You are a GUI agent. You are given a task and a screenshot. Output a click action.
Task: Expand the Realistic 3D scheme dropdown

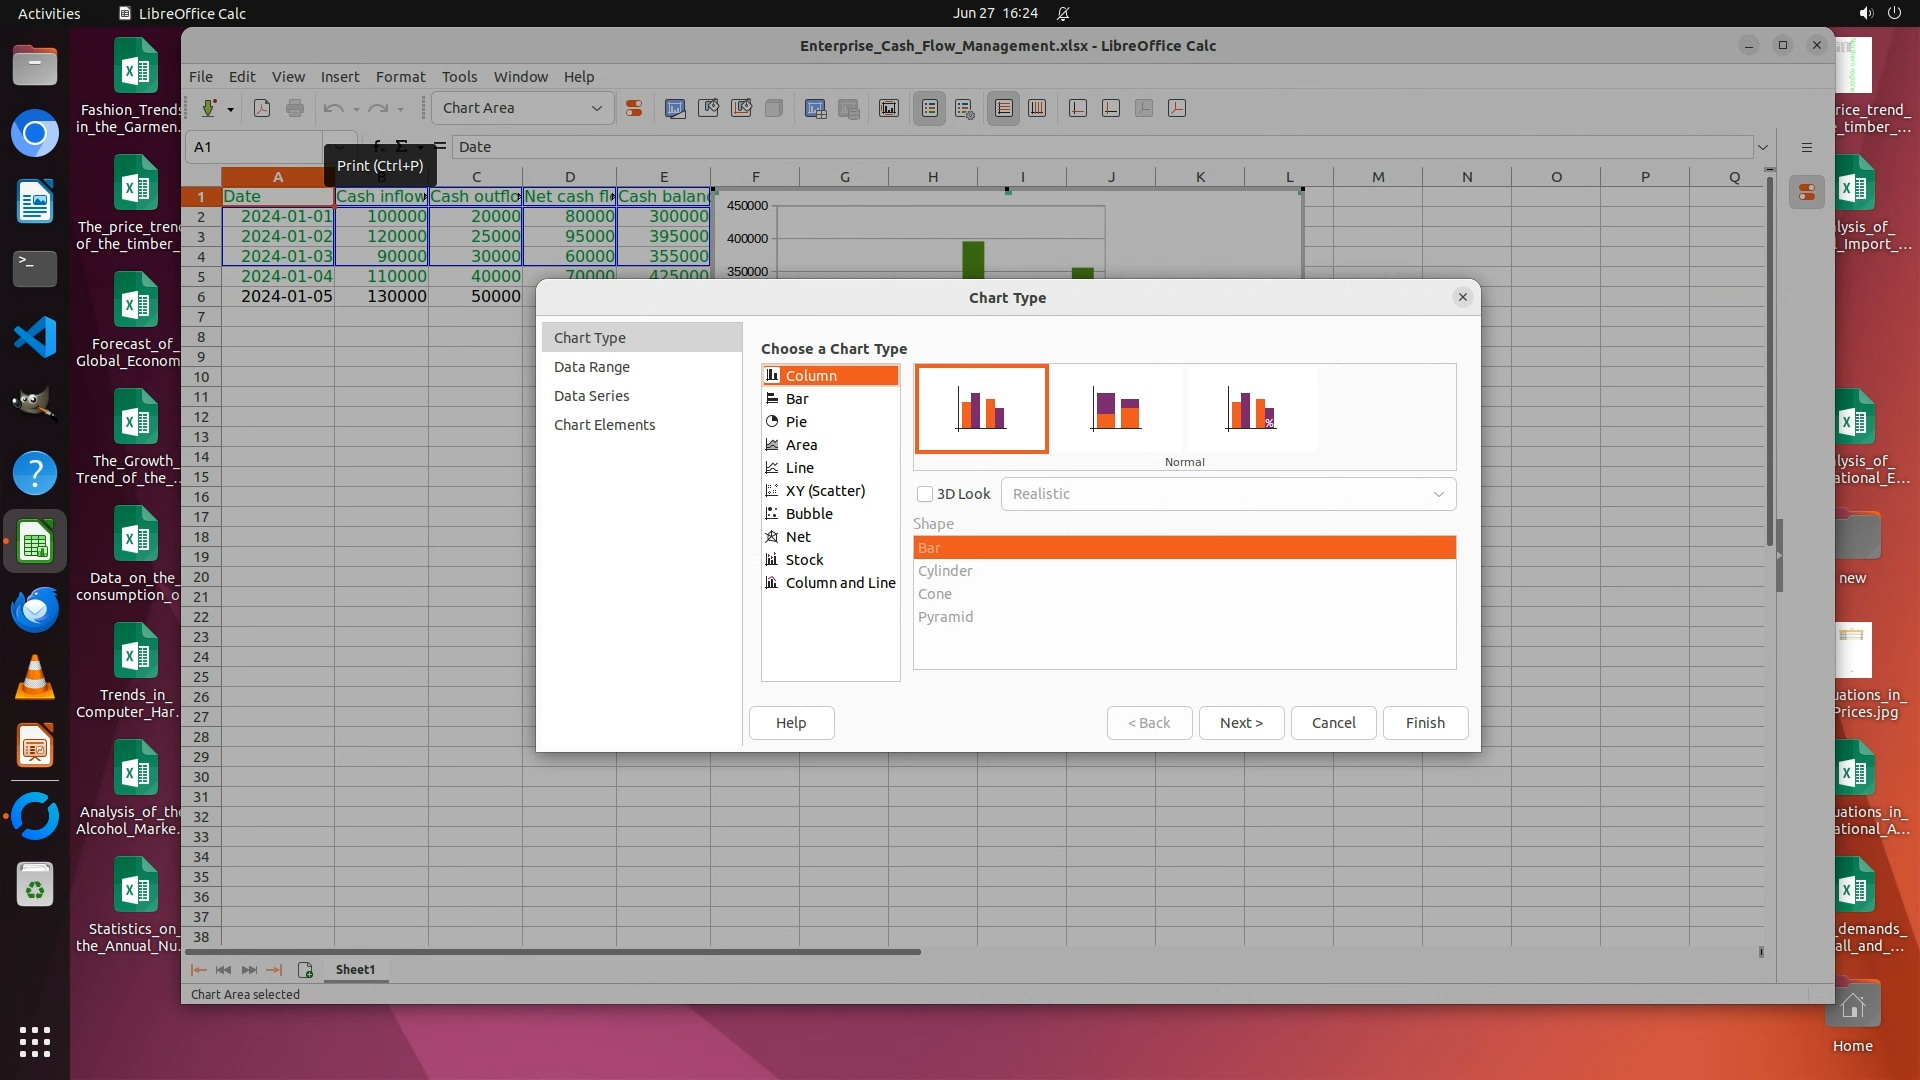(1438, 494)
